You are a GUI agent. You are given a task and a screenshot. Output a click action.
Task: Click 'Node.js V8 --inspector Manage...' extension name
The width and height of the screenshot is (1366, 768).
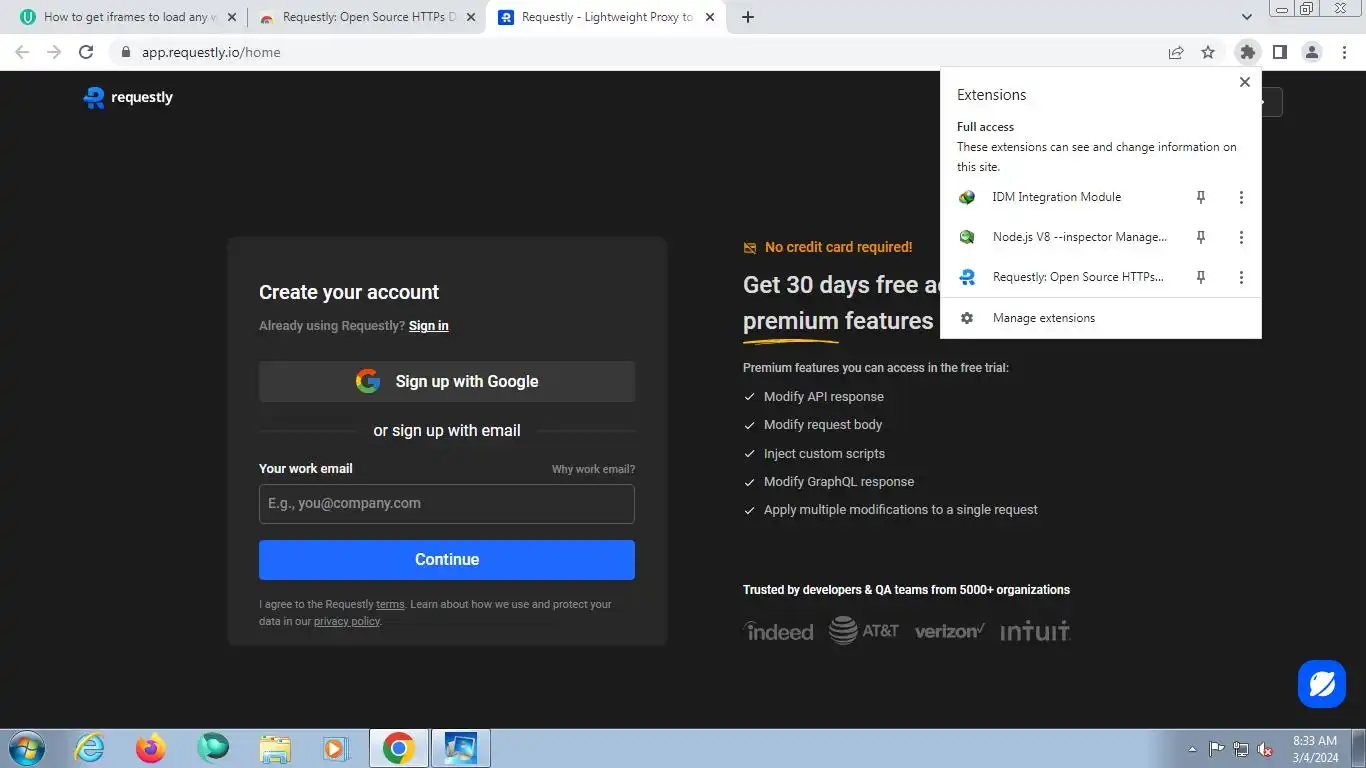1080,237
